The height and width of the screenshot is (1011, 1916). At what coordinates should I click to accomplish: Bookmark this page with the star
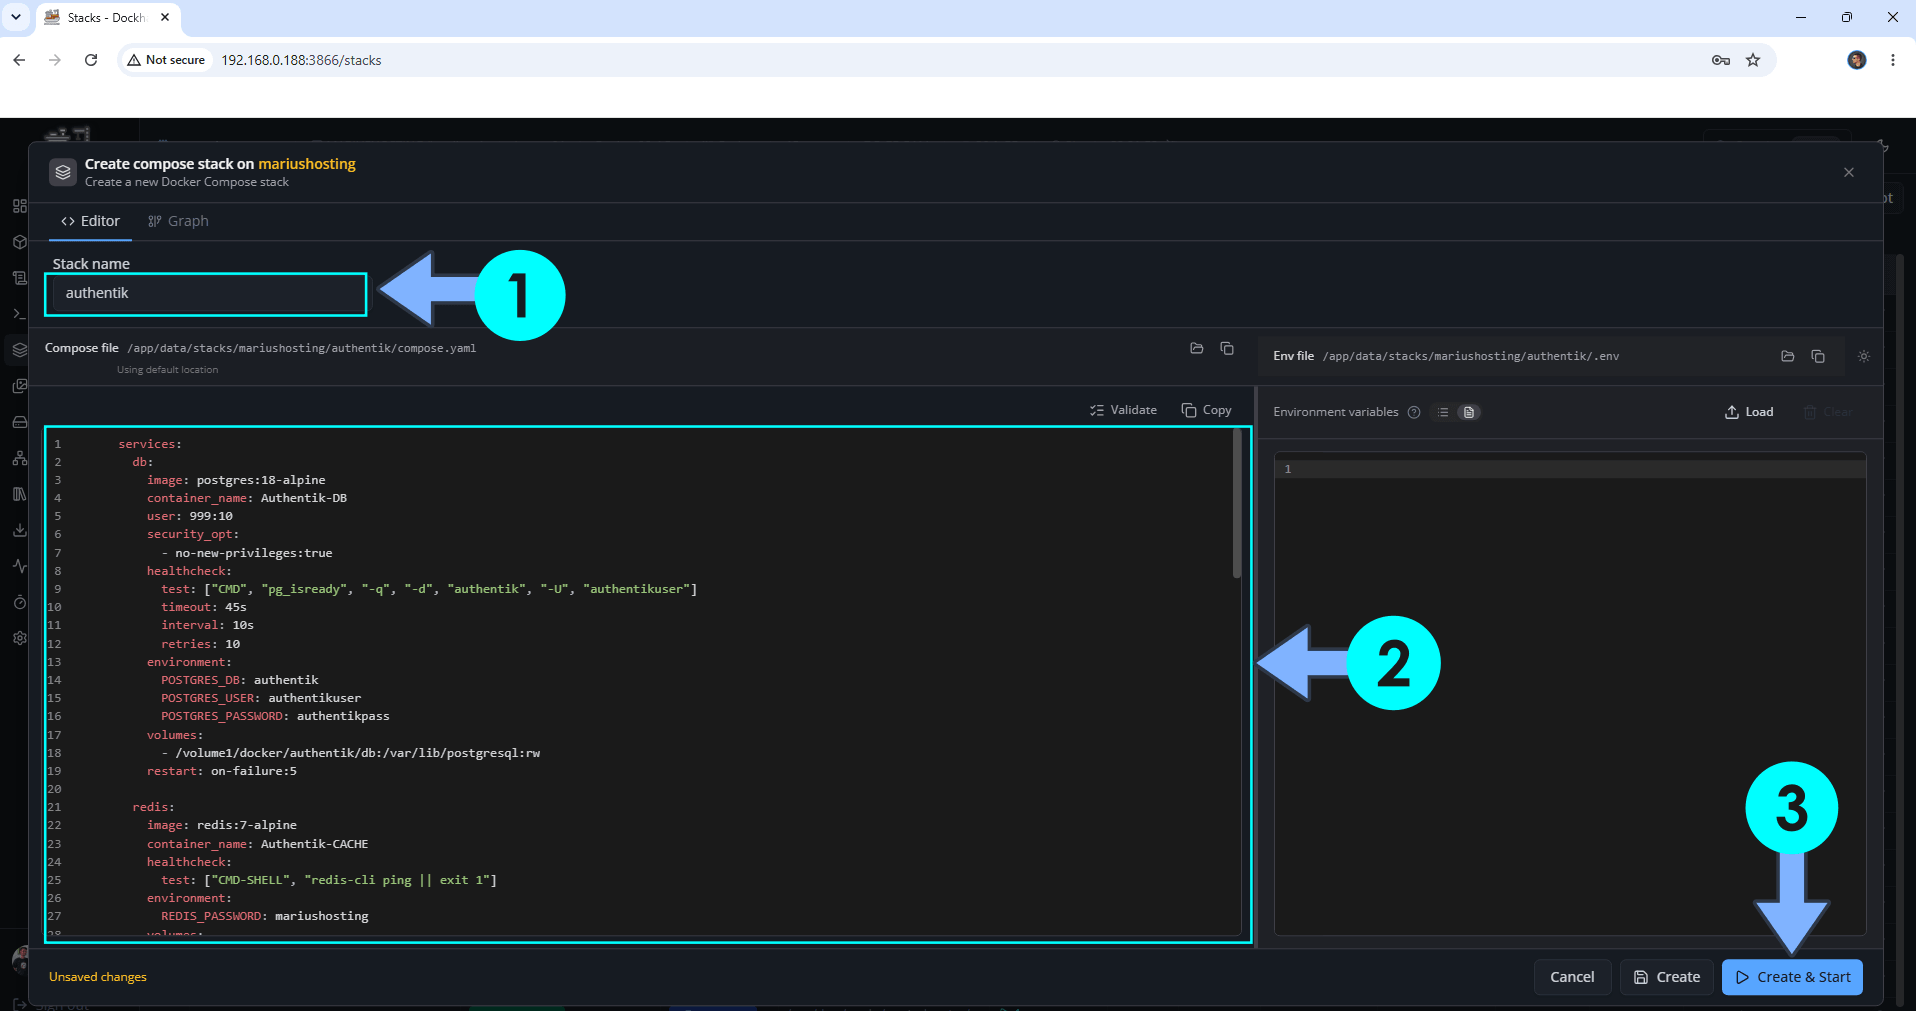click(1753, 60)
